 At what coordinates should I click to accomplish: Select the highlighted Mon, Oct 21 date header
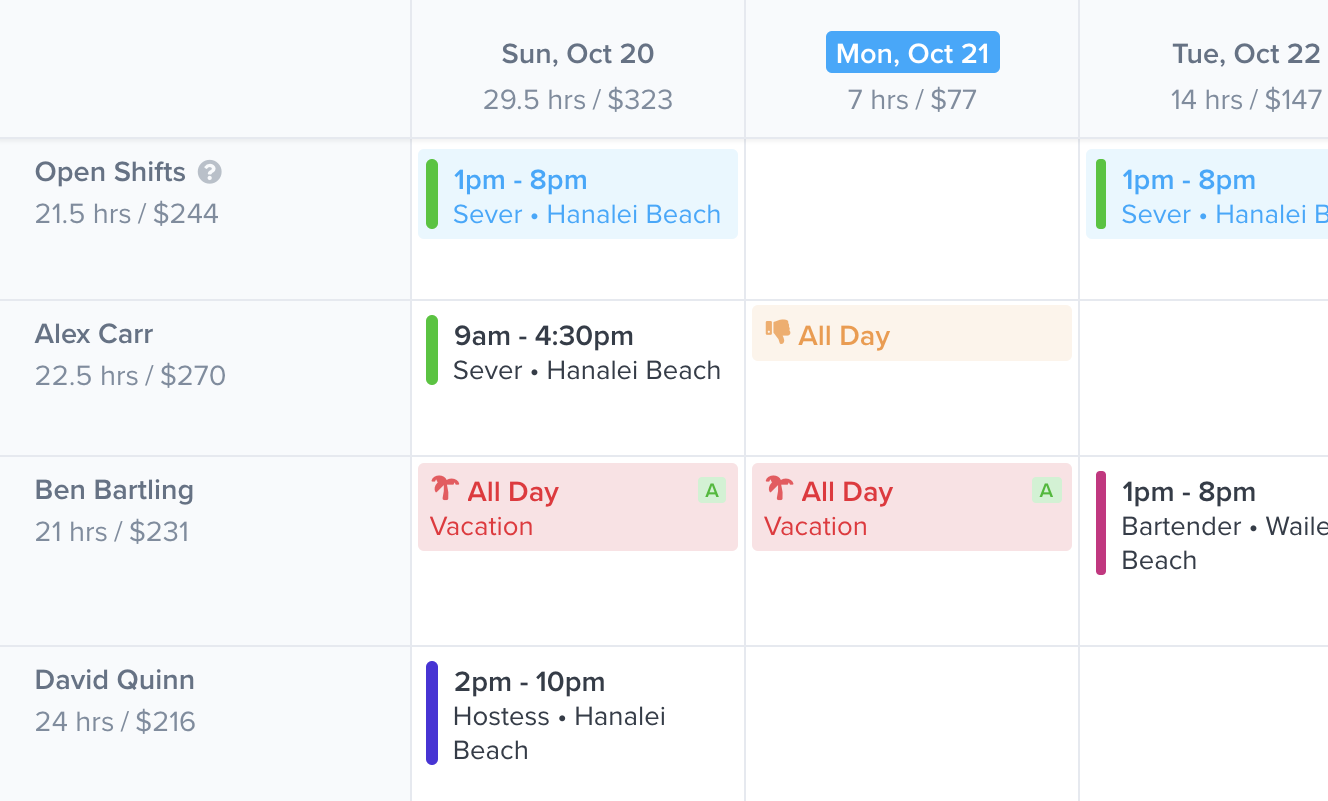click(912, 52)
